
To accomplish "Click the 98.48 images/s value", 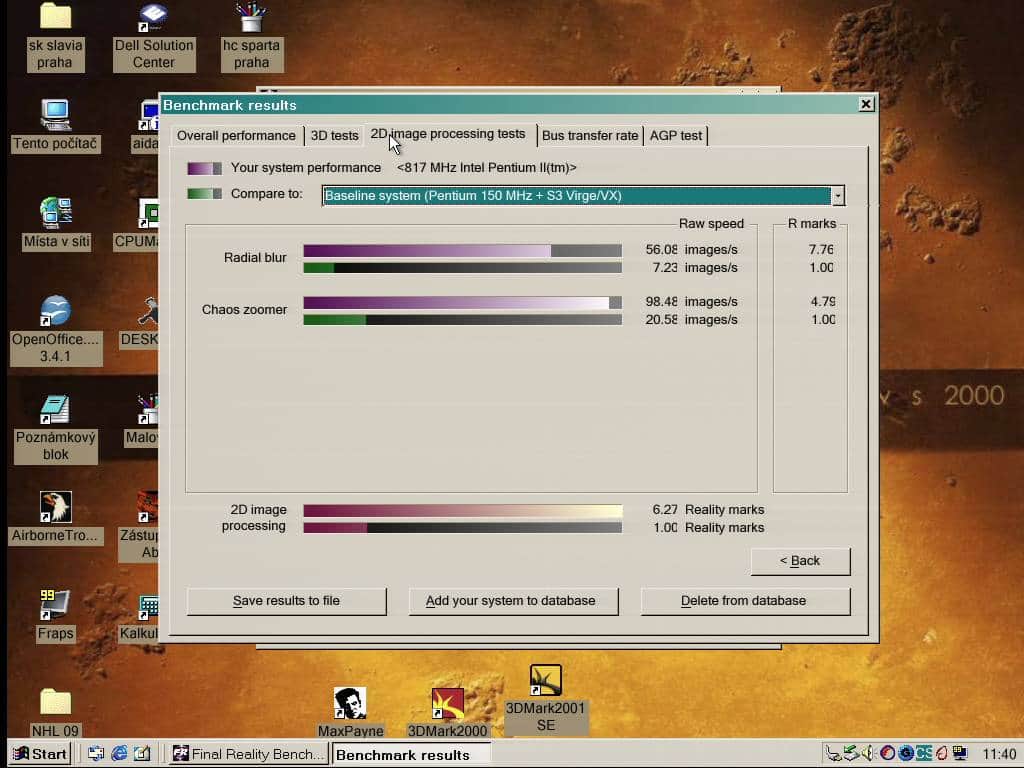I will point(691,302).
